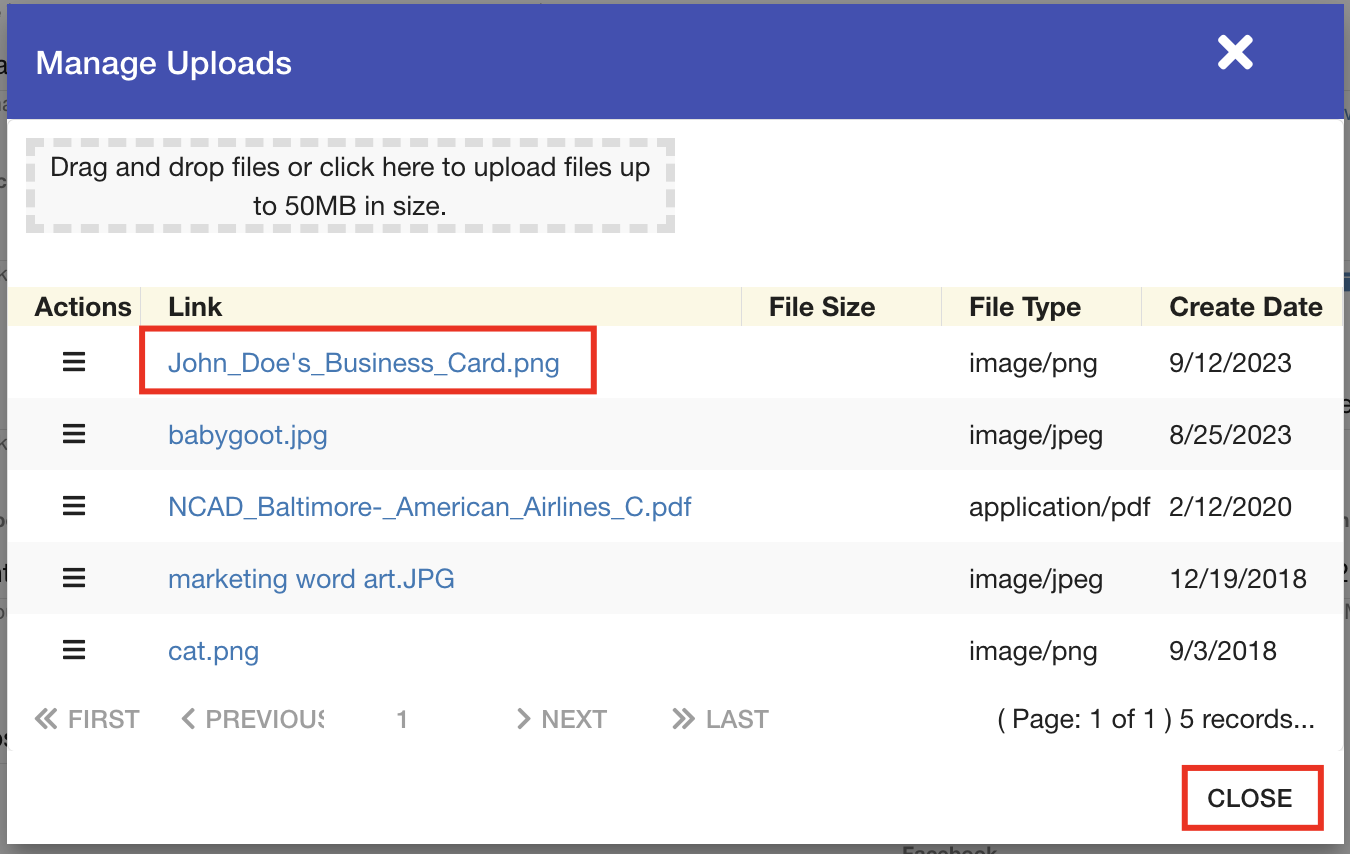
Task: Open the cat.png file link
Action: 213,651
